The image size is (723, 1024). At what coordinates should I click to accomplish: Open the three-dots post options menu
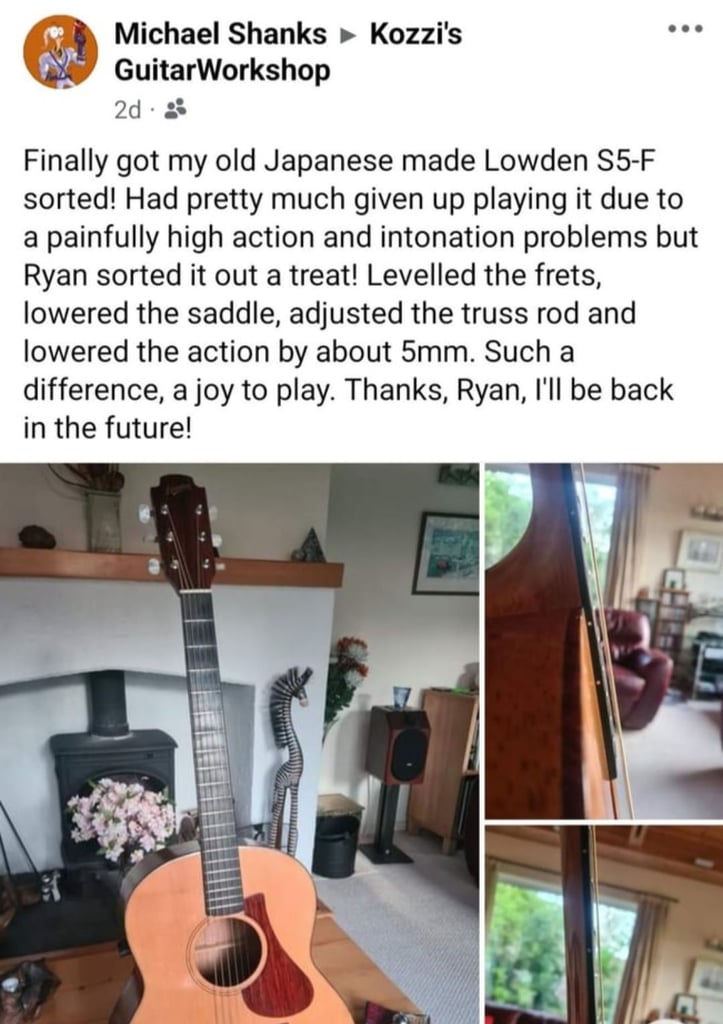(685, 29)
